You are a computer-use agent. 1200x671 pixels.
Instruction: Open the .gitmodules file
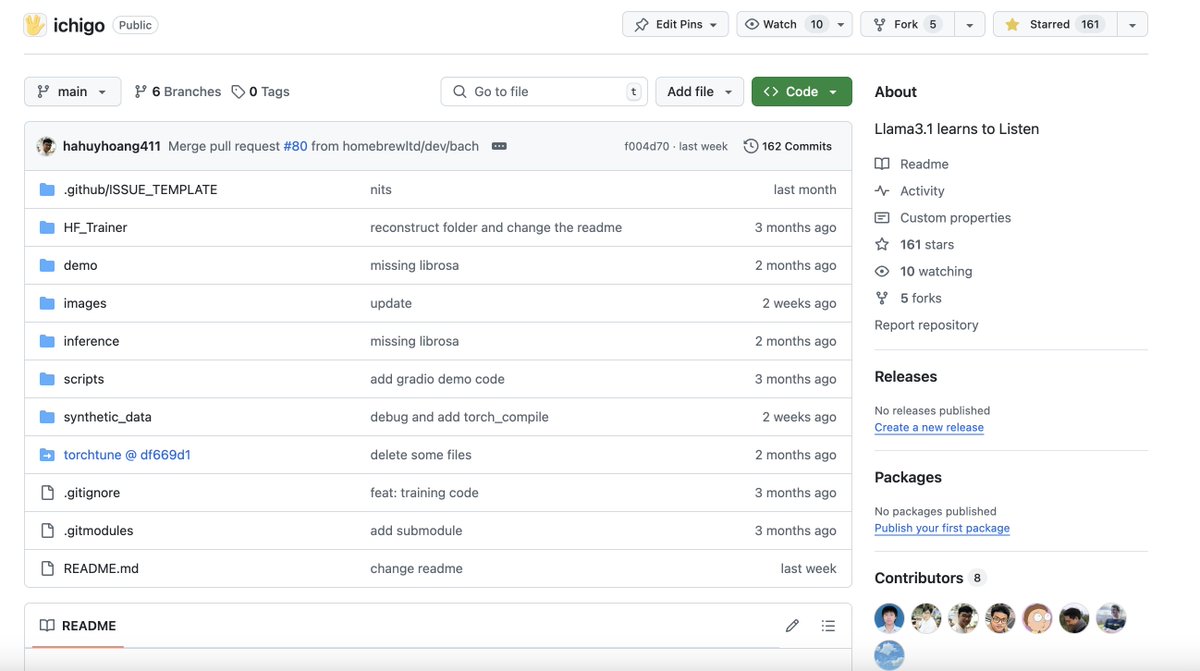coord(98,531)
